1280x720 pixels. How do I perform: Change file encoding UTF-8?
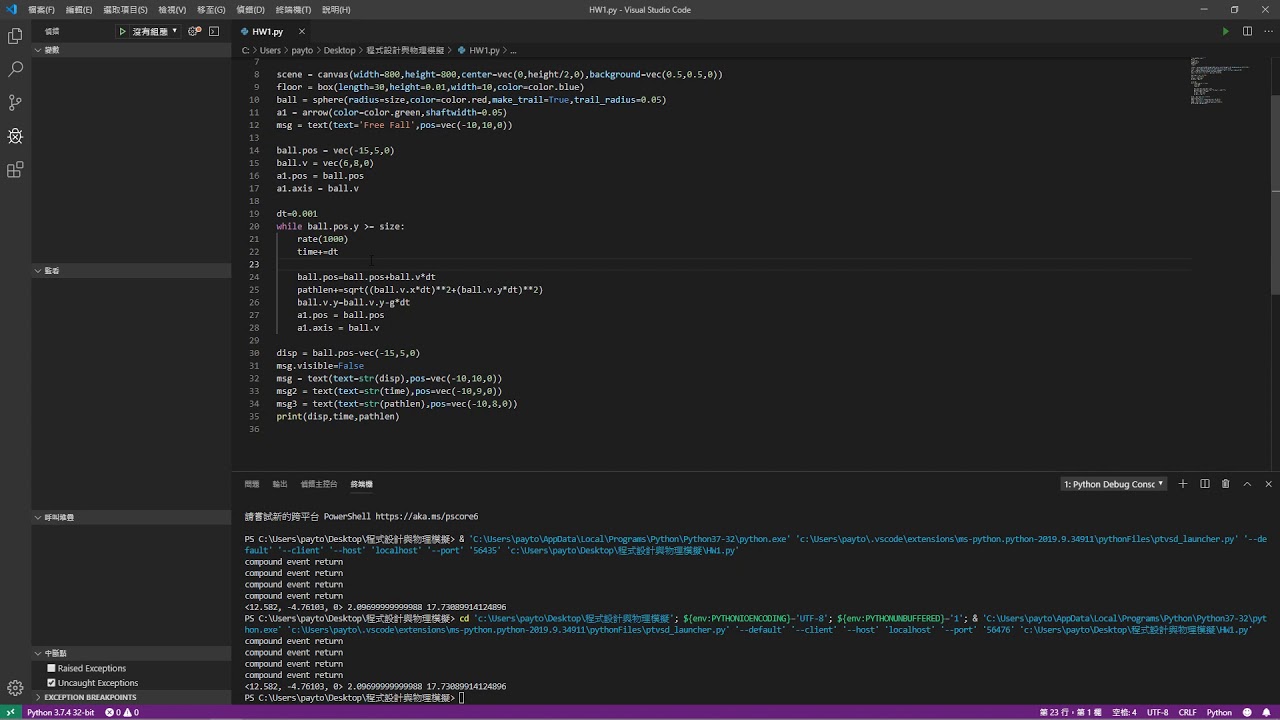point(1157,713)
